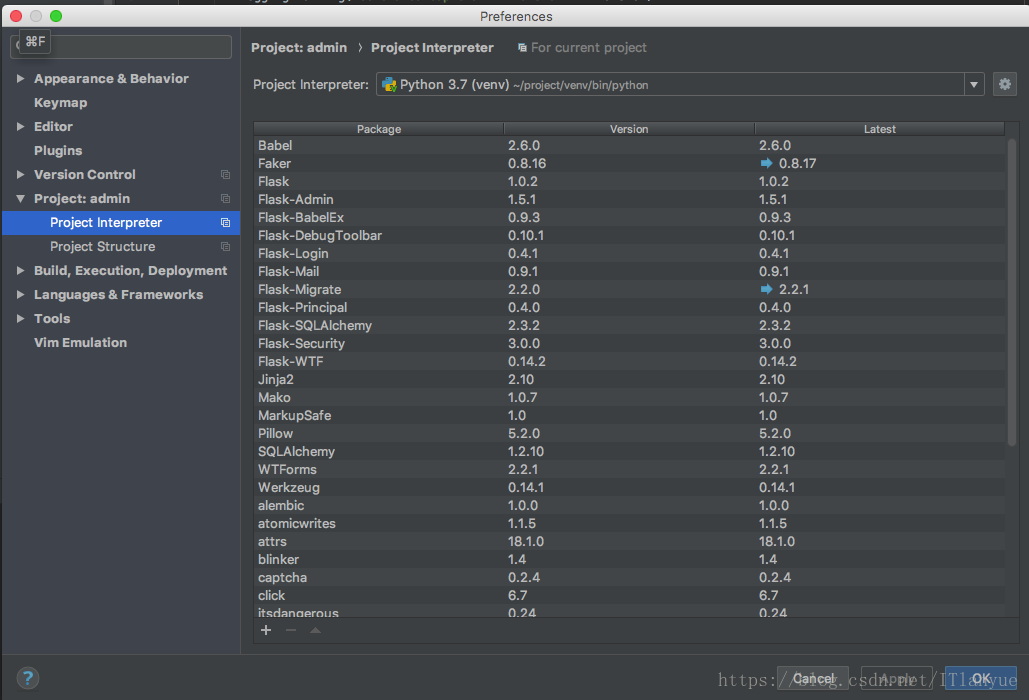Screen dimensions: 1029x700
Task: Open Vim Emulation settings
Action: 80,342
